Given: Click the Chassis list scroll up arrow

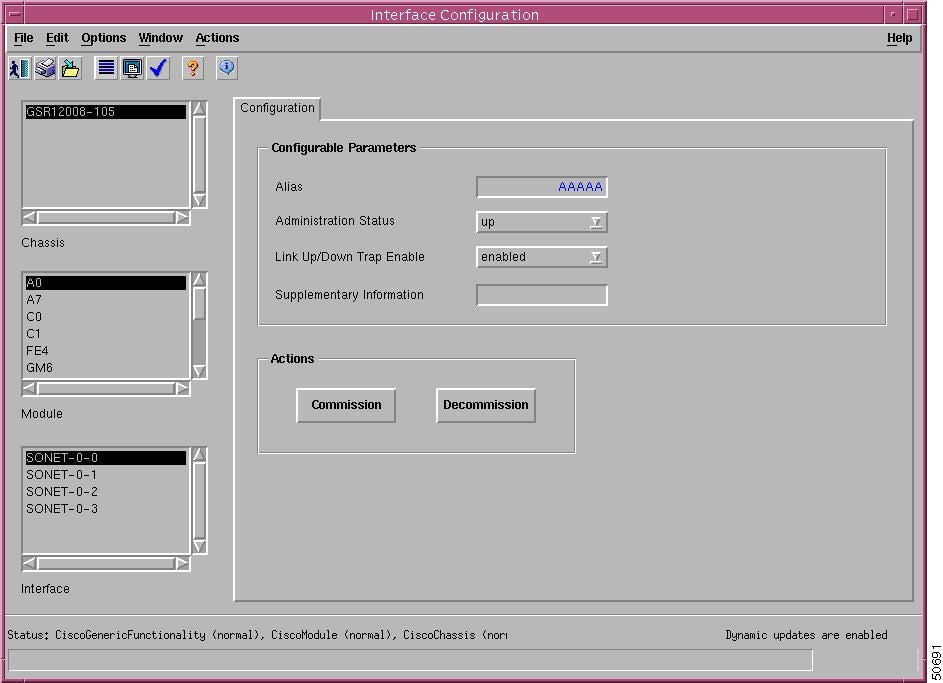Looking at the screenshot, I should pyautogui.click(x=200, y=109).
